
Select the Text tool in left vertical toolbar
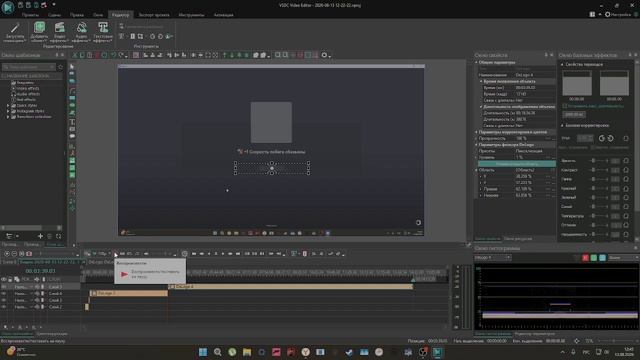pyautogui.click(x=72, y=122)
